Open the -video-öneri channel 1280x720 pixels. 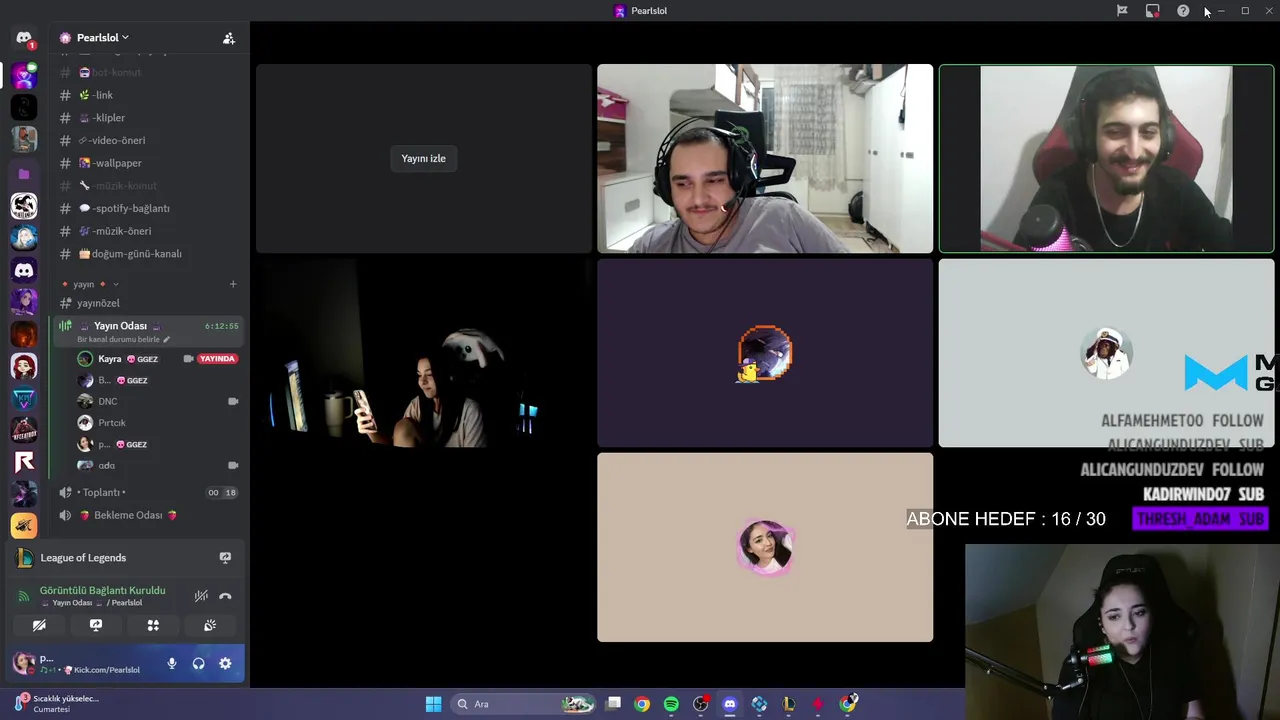[147, 140]
